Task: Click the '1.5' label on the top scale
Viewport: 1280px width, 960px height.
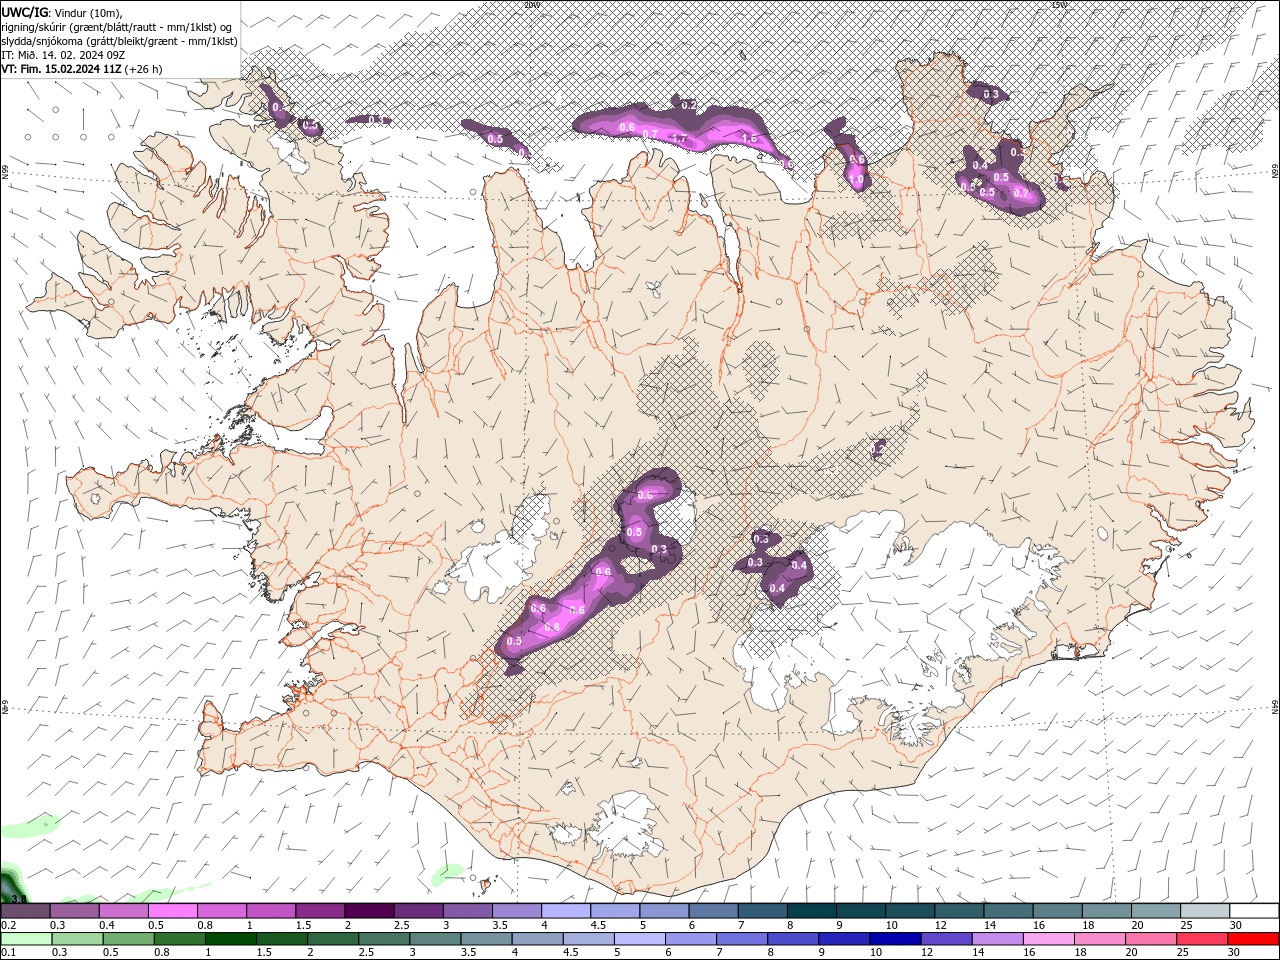Action: pos(302,926)
